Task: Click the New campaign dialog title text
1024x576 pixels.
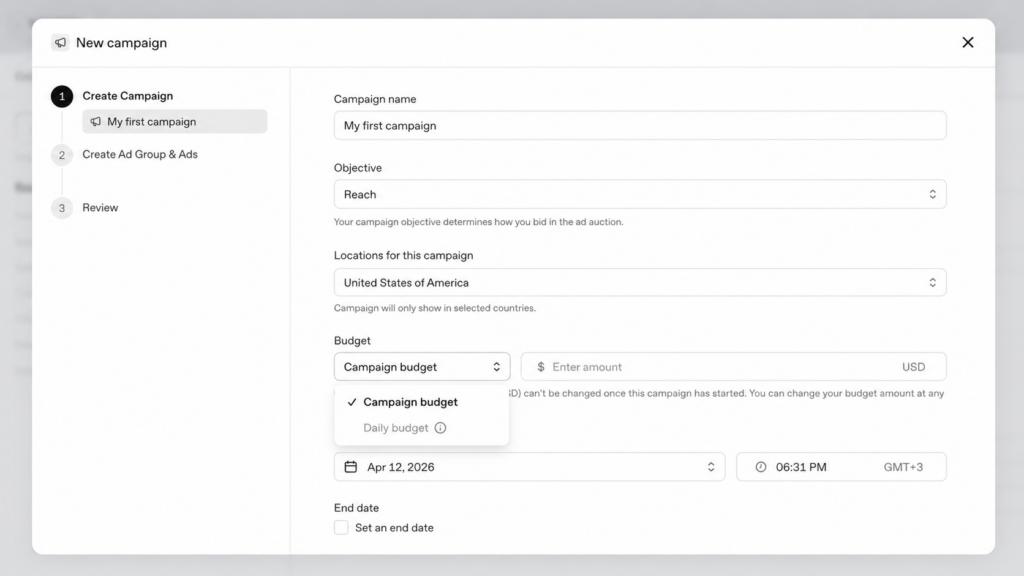Action: point(121,42)
